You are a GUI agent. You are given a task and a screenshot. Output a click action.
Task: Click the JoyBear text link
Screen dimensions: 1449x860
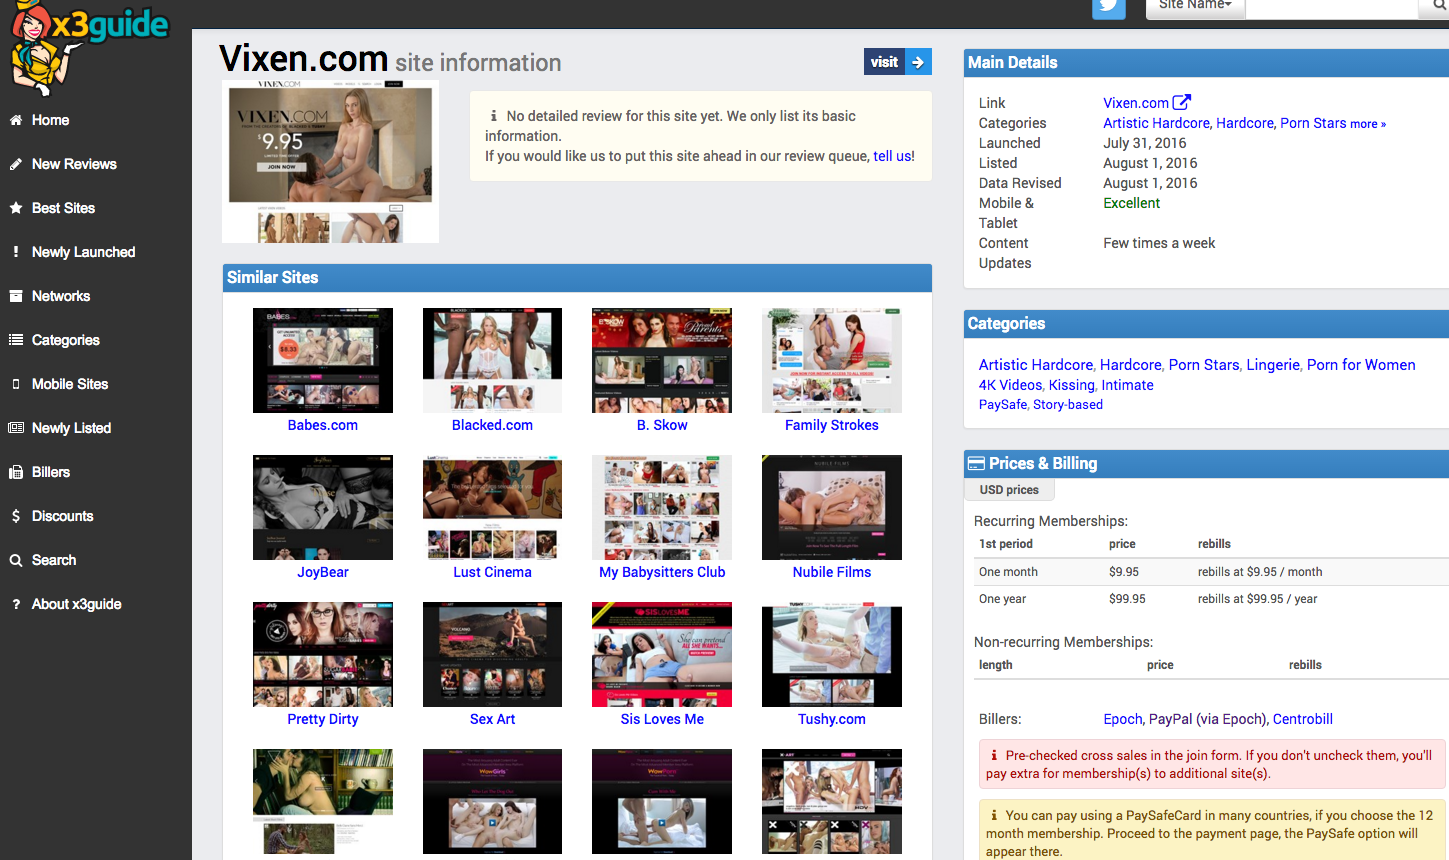[323, 572]
